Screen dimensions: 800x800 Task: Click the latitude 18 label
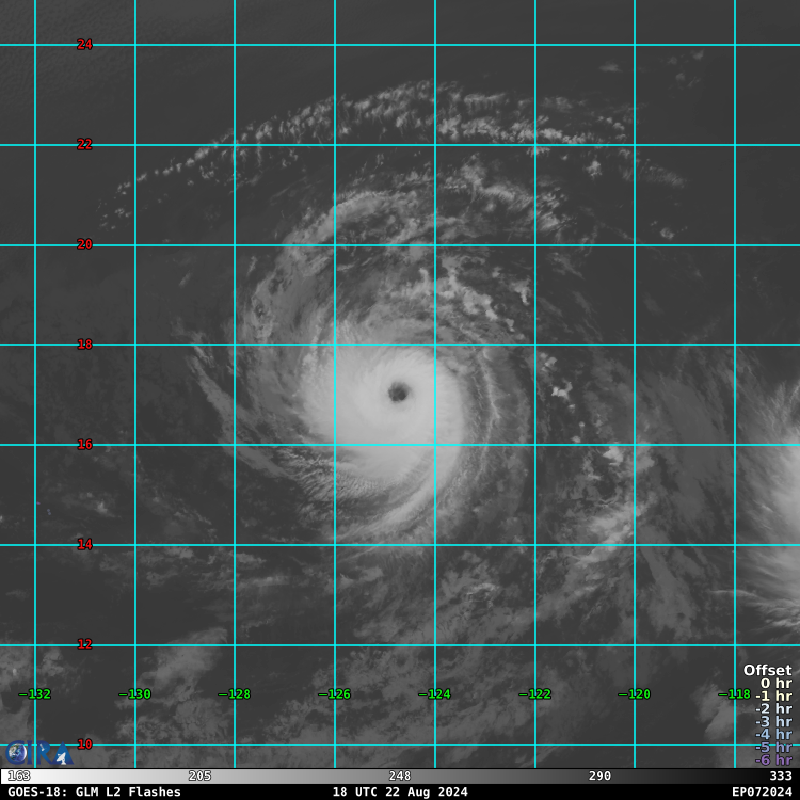pyautogui.click(x=85, y=345)
